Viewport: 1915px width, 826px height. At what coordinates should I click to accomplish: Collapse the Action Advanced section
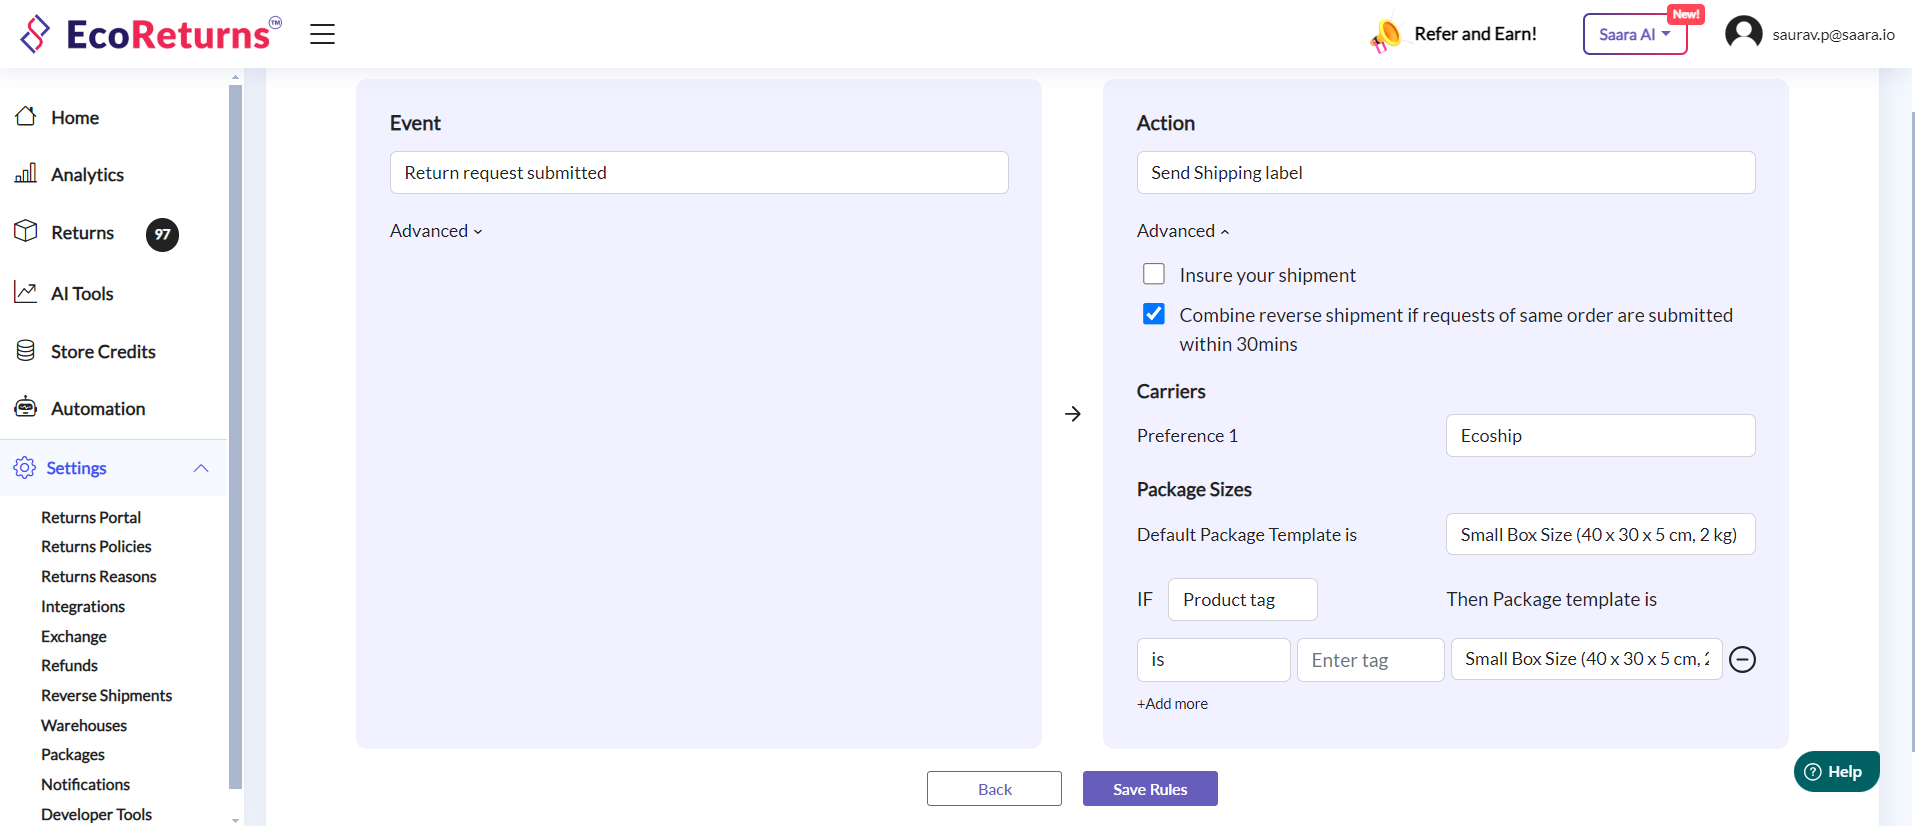[x=1182, y=231]
